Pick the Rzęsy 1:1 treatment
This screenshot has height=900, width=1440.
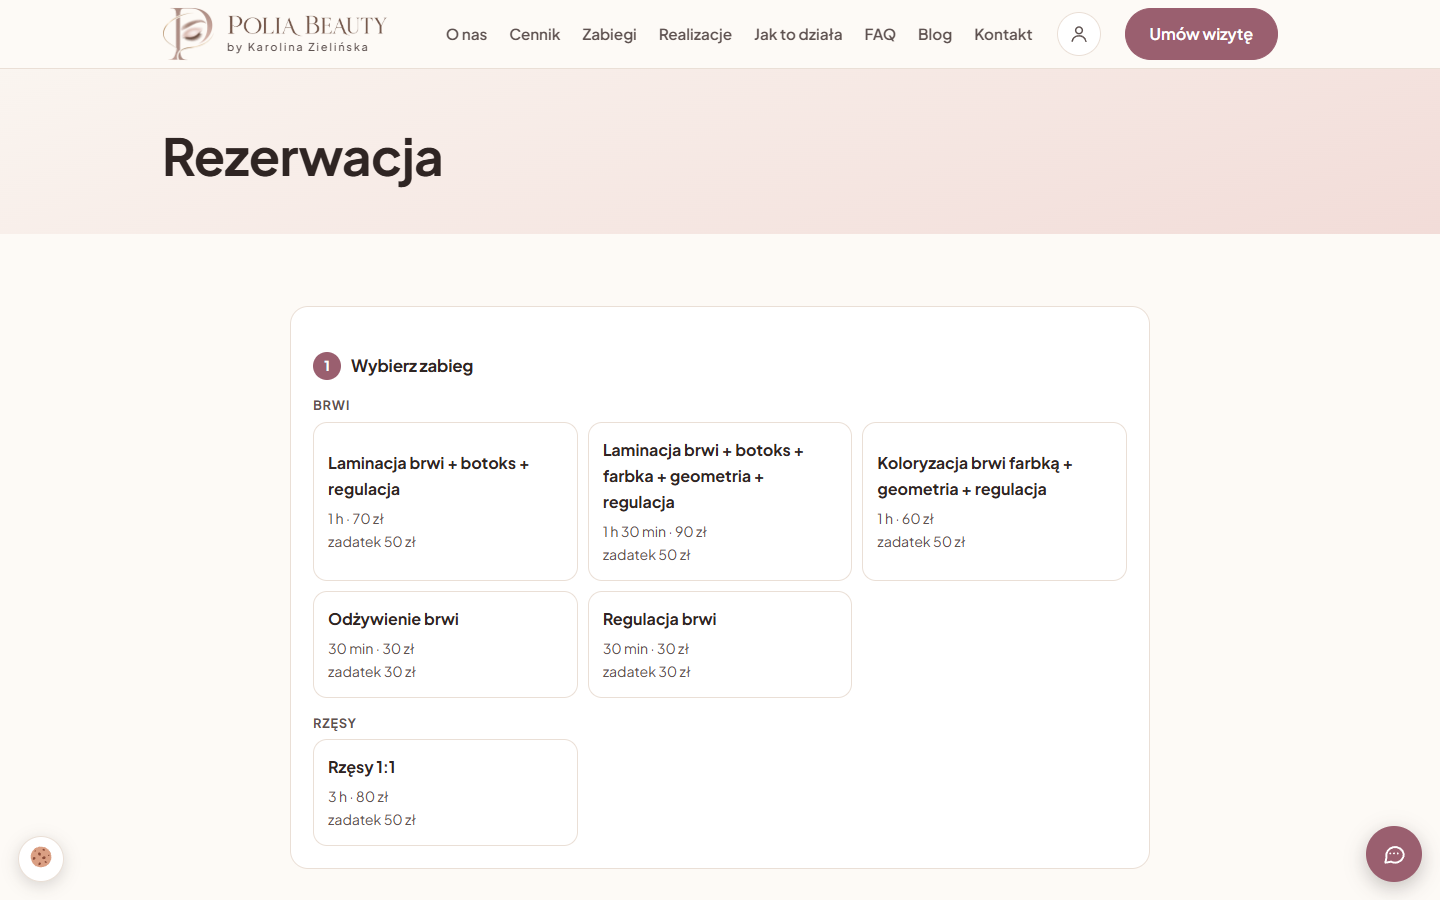coord(445,792)
